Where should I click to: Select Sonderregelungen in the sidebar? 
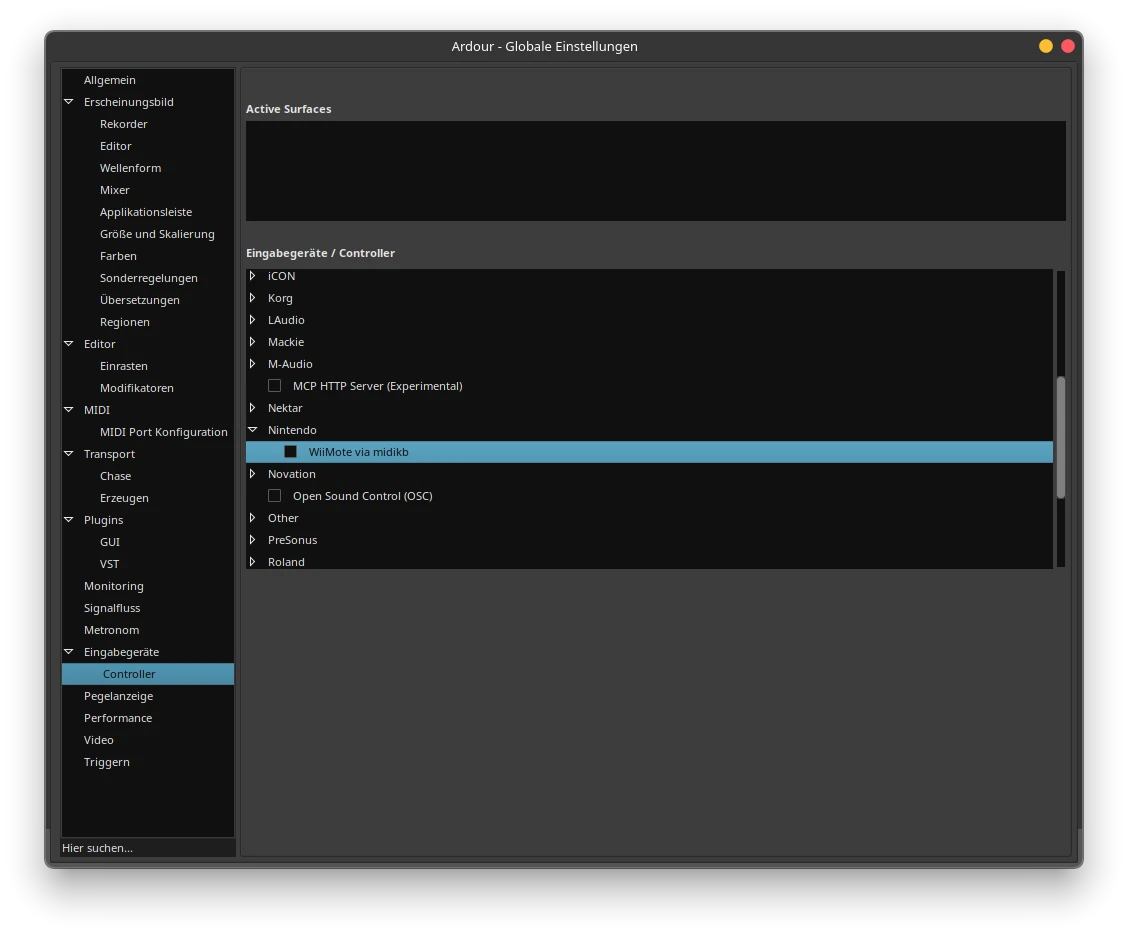pos(149,278)
